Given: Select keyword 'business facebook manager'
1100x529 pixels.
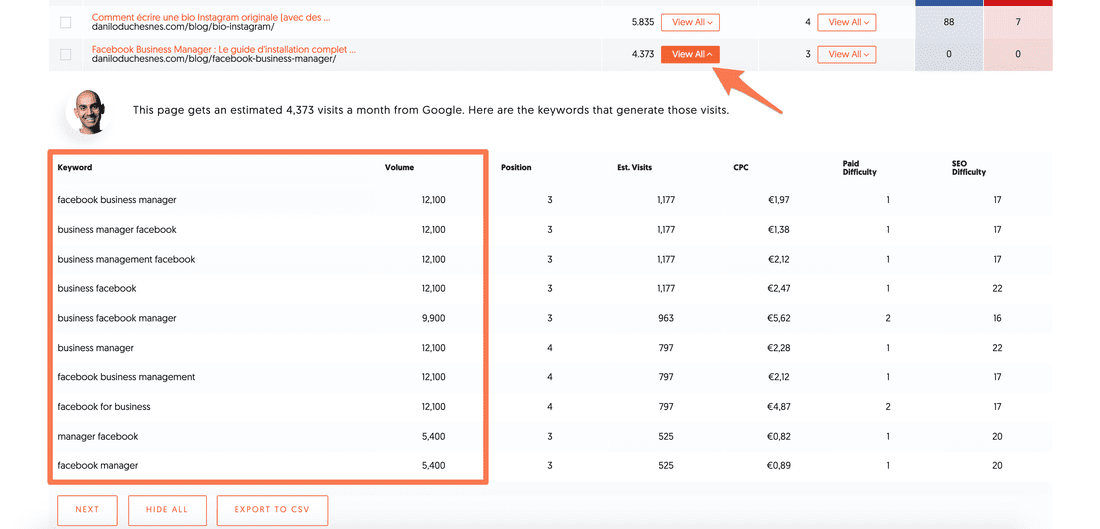Looking at the screenshot, I should coord(116,318).
